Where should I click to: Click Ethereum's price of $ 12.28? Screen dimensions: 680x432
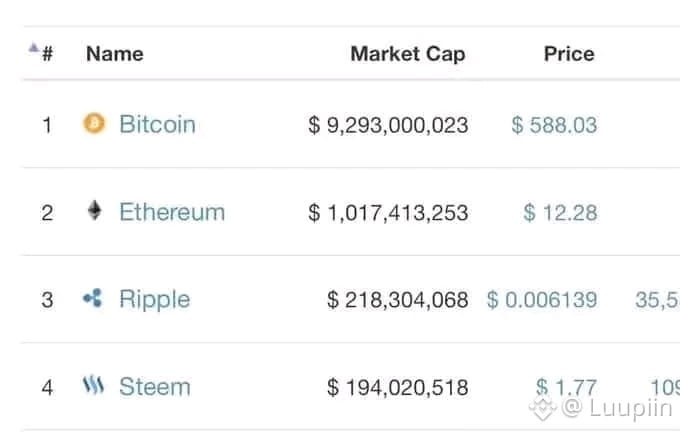pyautogui.click(x=560, y=213)
